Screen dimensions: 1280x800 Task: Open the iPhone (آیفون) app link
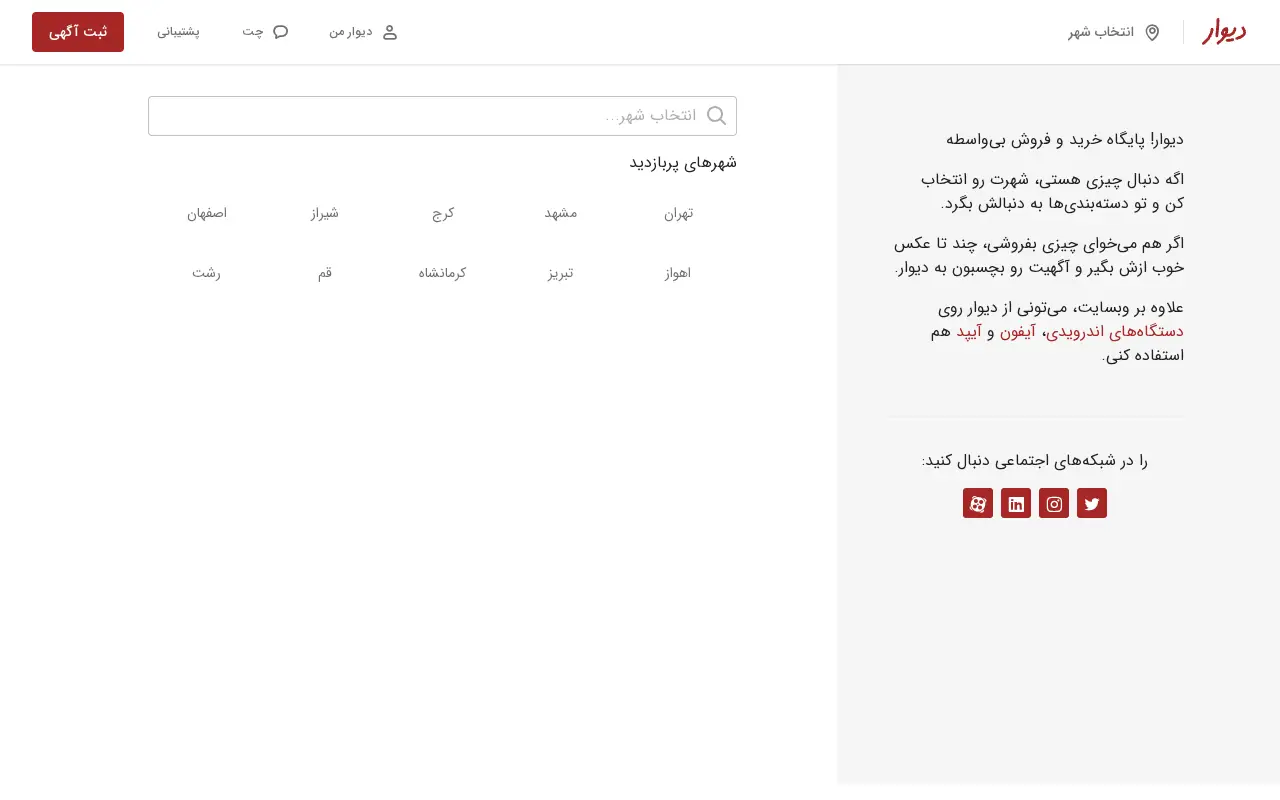tap(1016, 332)
